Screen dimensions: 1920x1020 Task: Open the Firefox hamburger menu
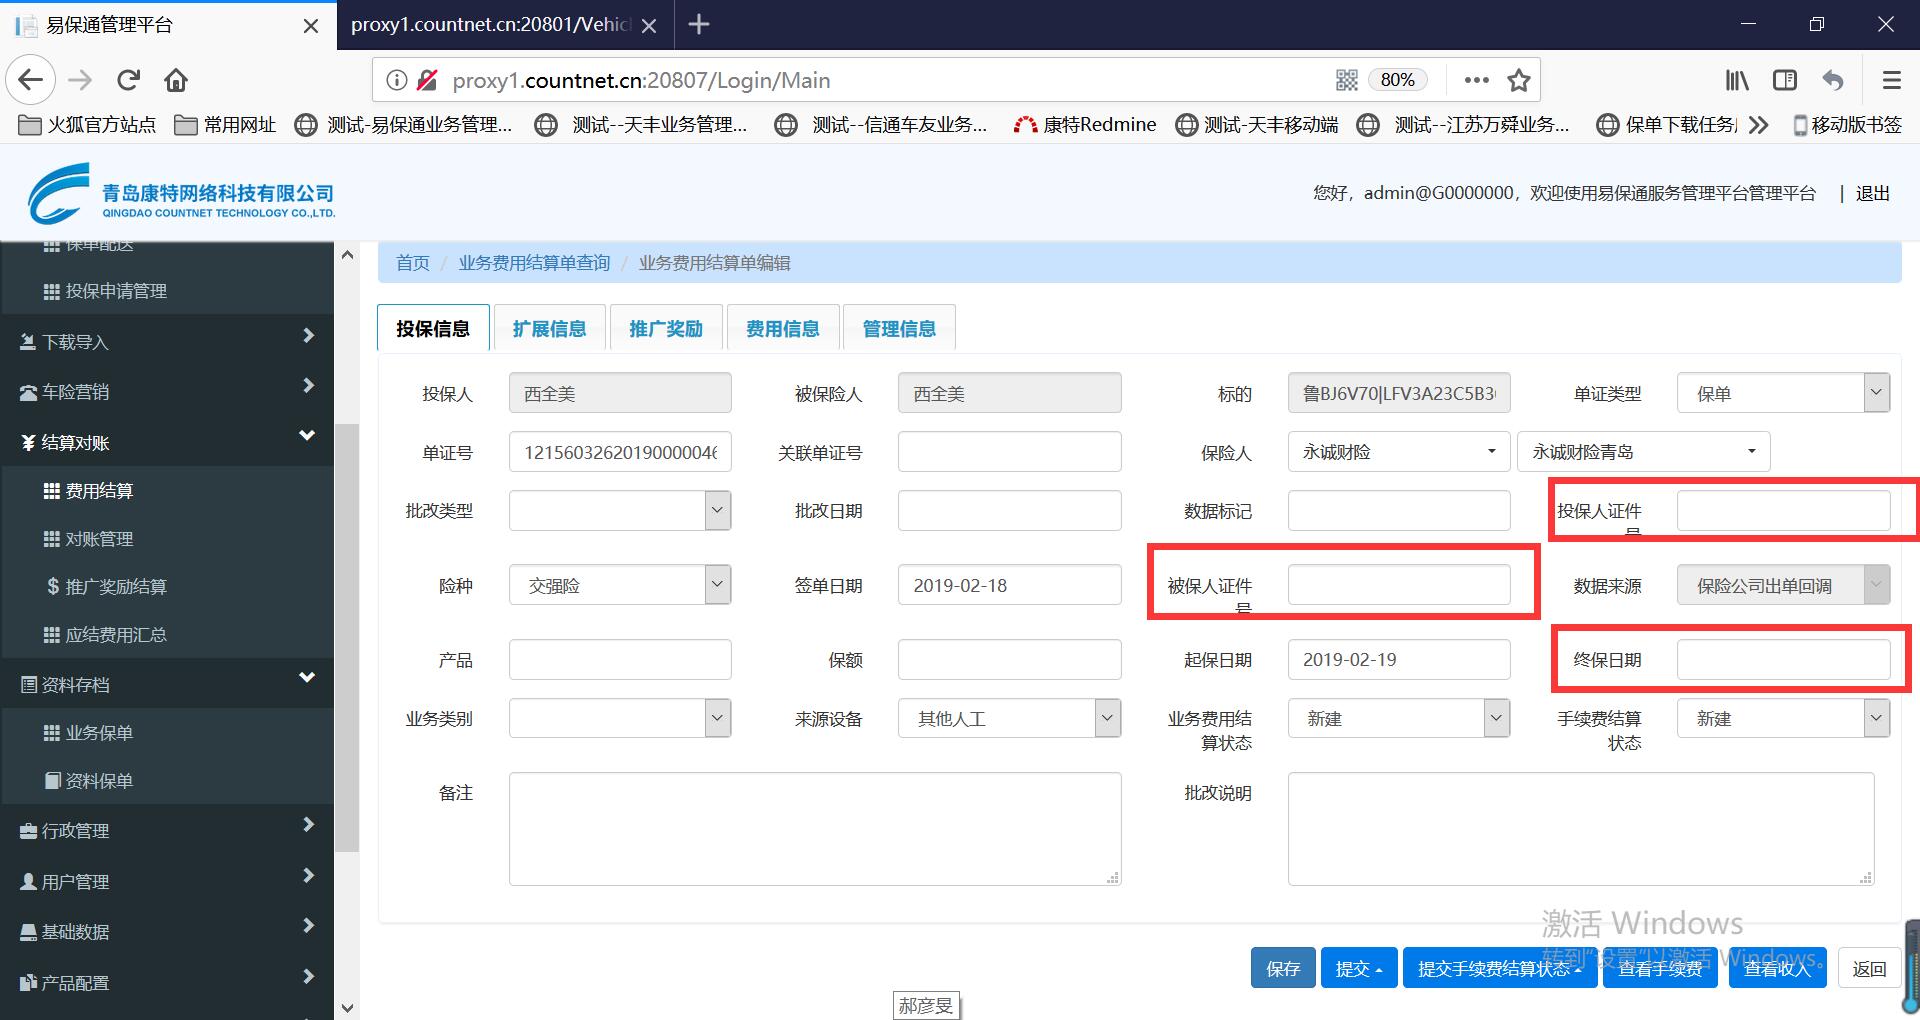click(x=1891, y=80)
